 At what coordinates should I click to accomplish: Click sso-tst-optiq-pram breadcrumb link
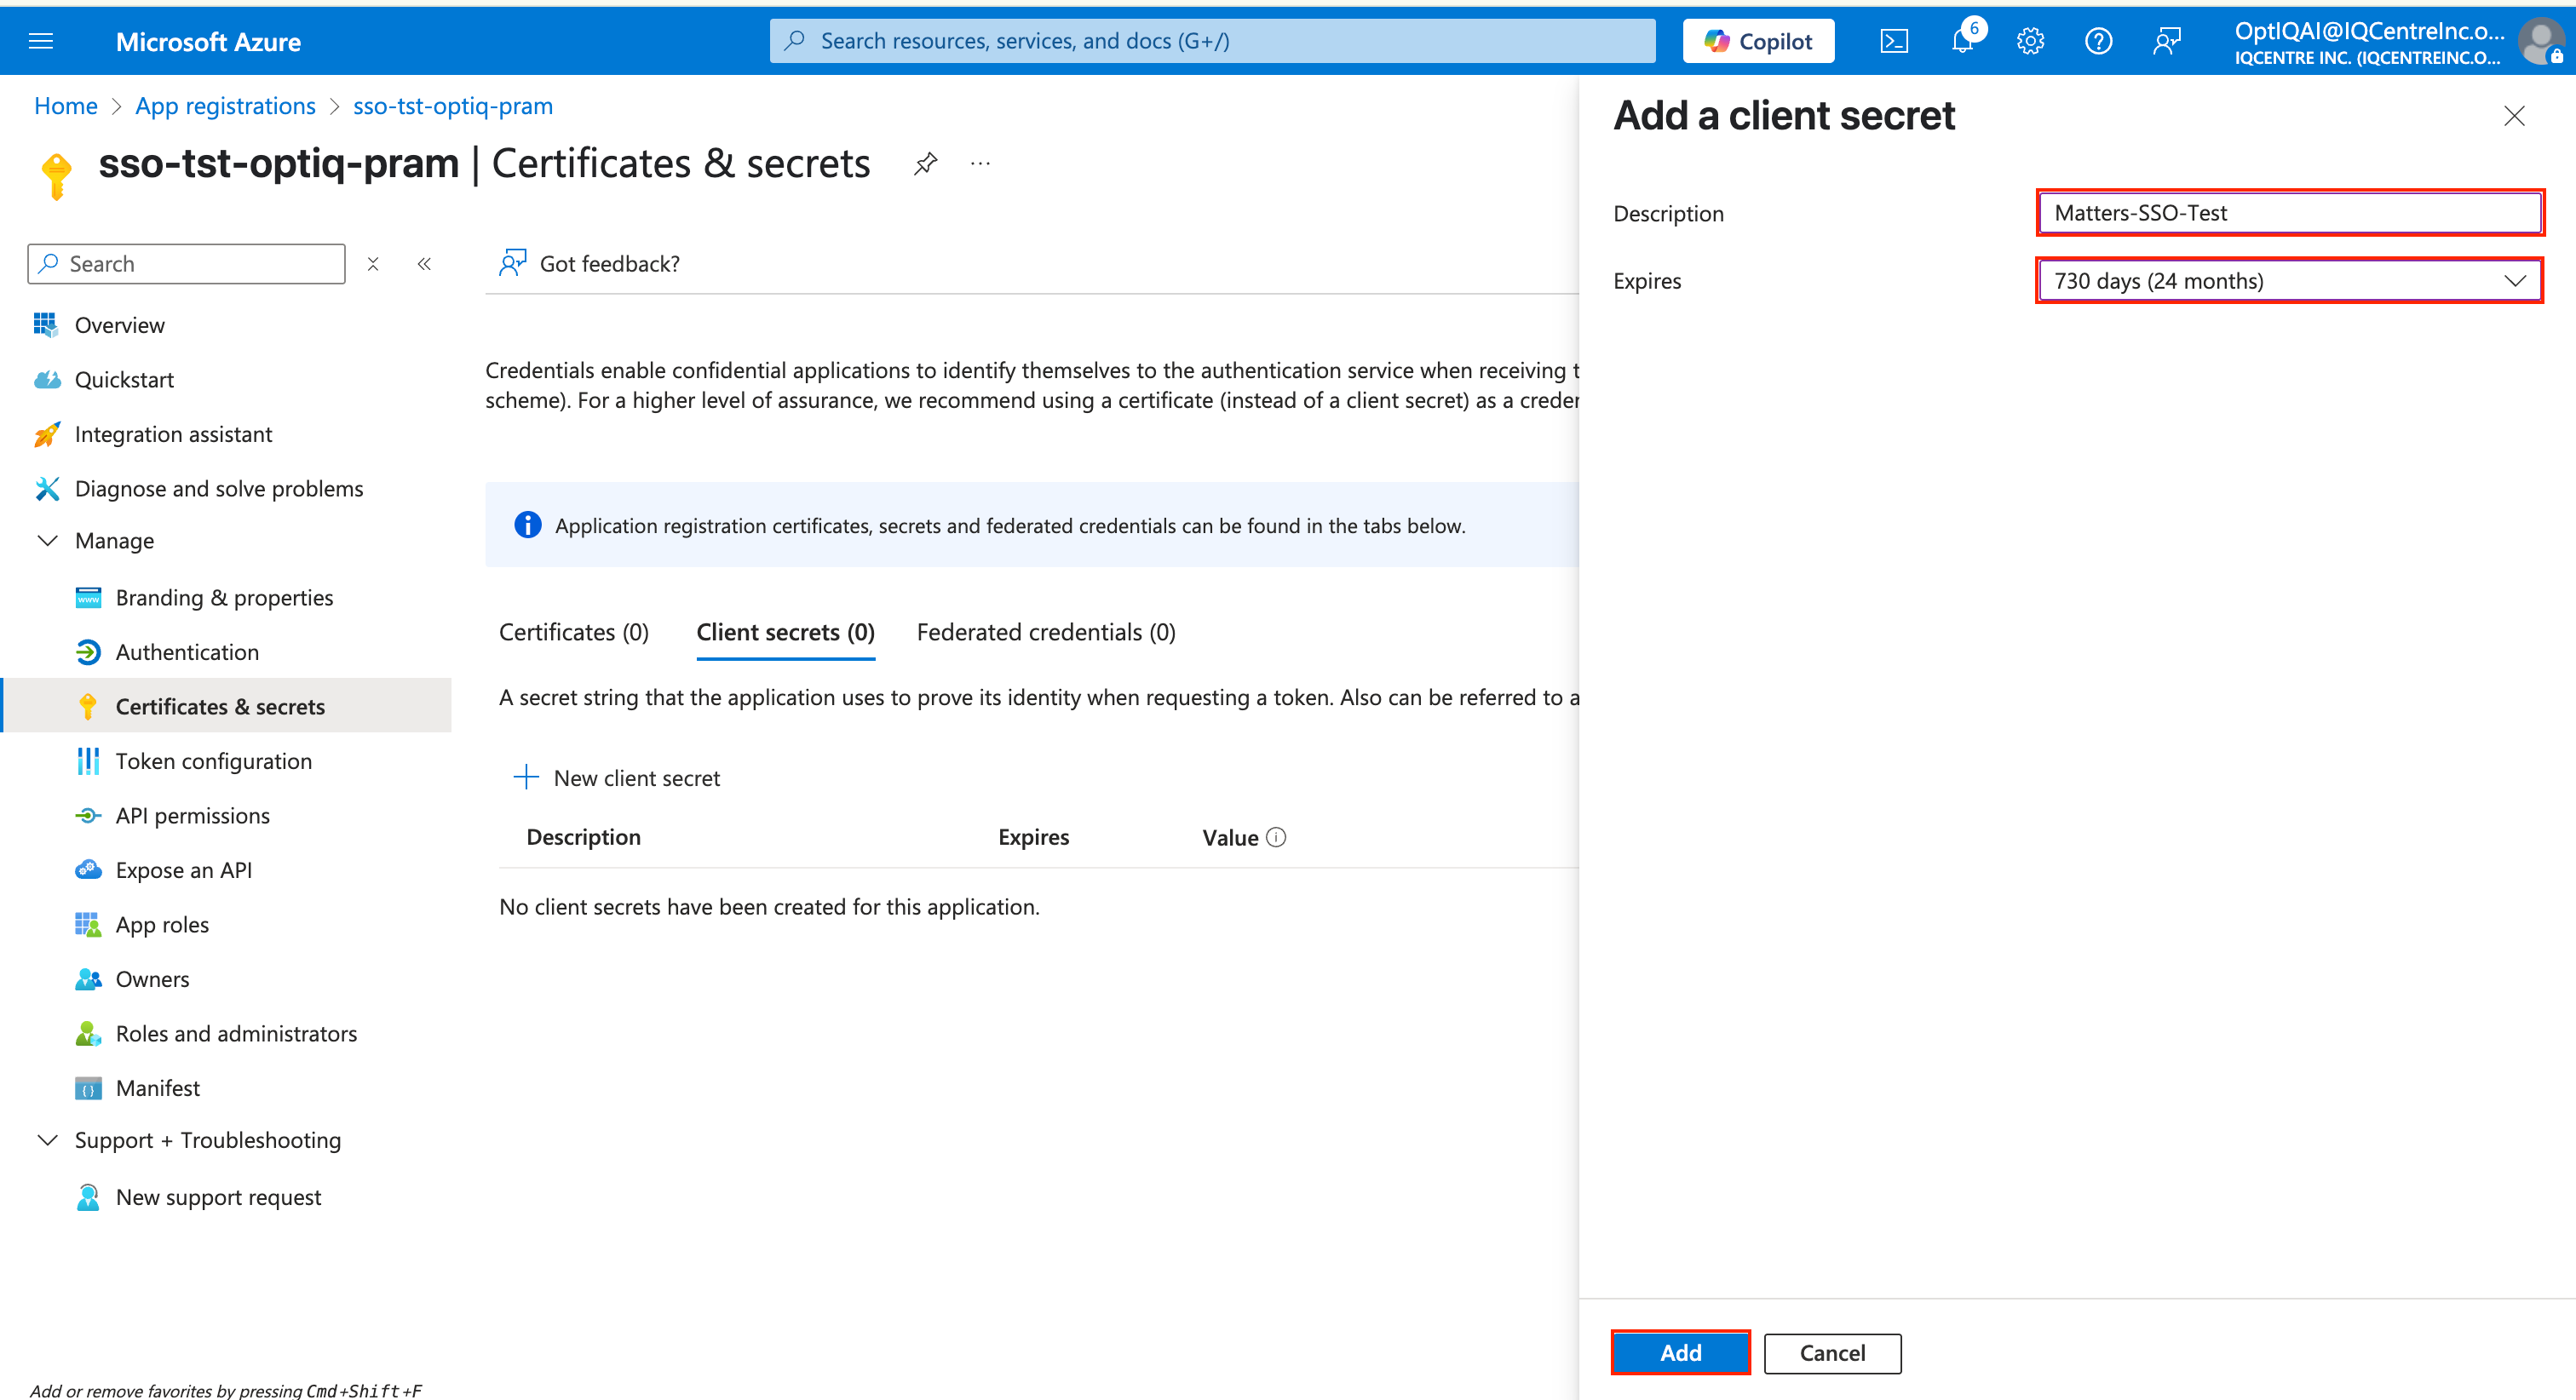[x=453, y=106]
